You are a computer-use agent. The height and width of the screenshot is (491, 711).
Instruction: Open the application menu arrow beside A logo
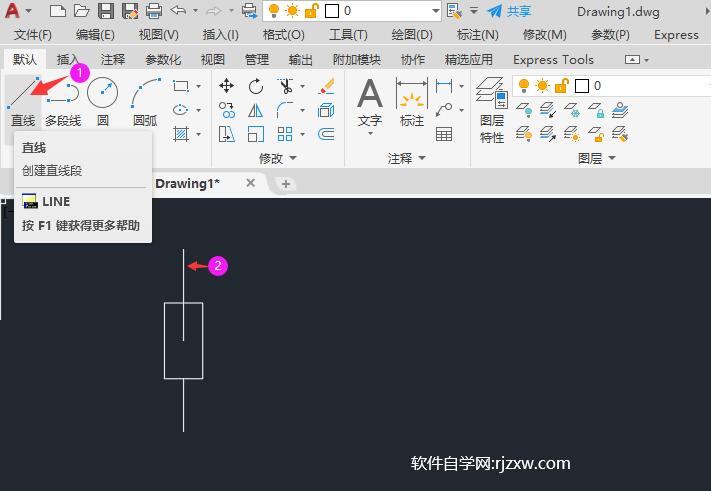[x=29, y=10]
